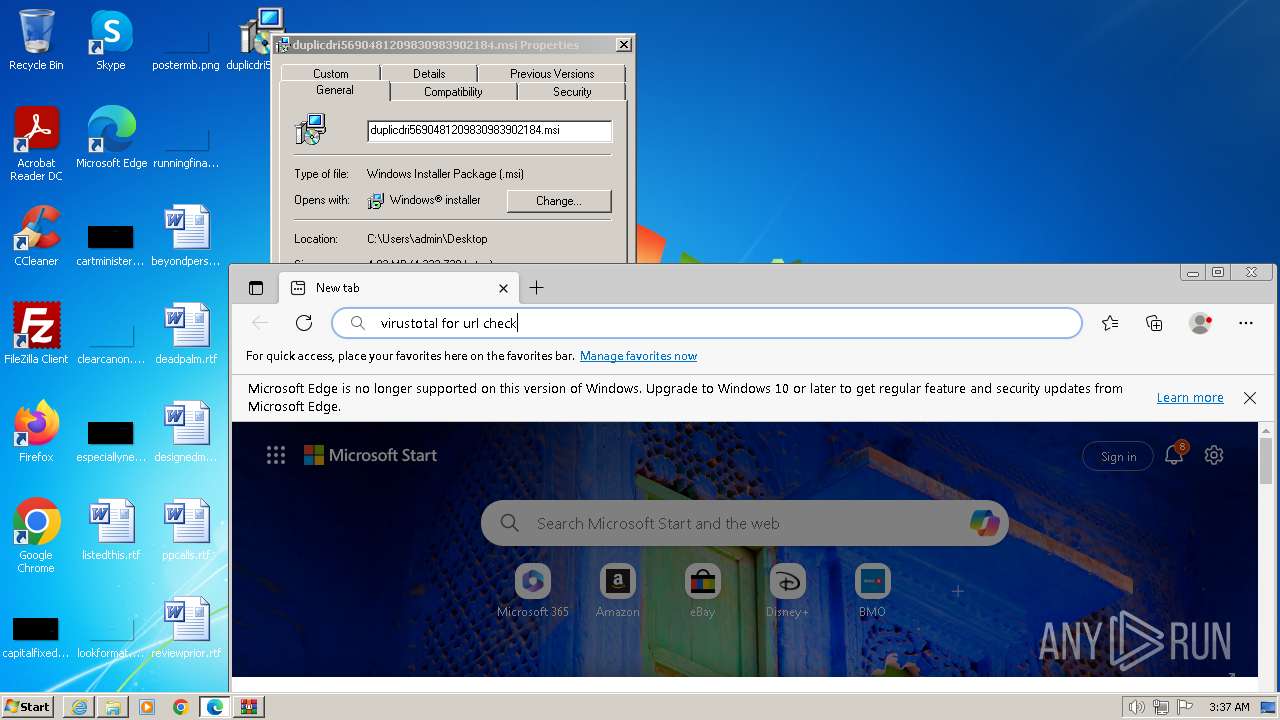
Task: Switch to Edge in taskbar
Action: pos(214,707)
